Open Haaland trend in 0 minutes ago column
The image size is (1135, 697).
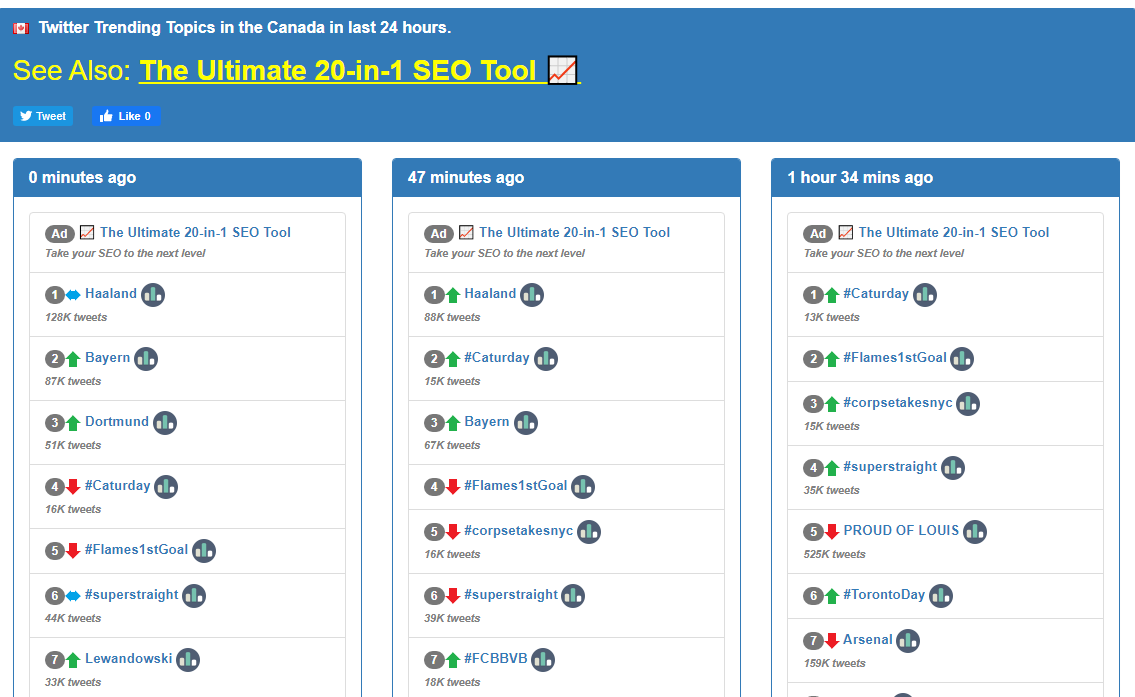[111, 293]
